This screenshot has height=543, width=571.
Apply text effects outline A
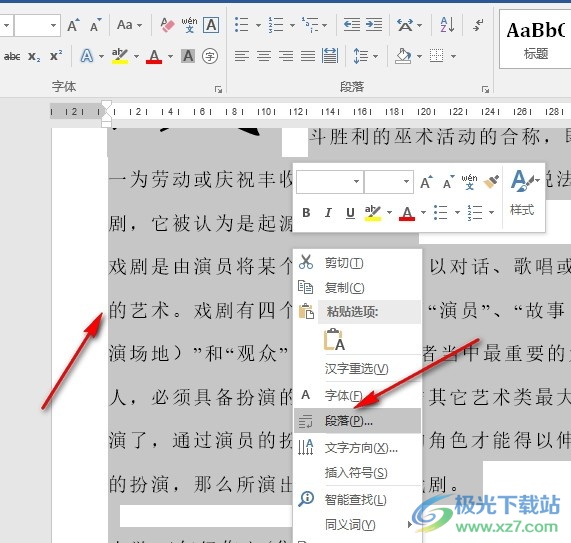[87, 56]
